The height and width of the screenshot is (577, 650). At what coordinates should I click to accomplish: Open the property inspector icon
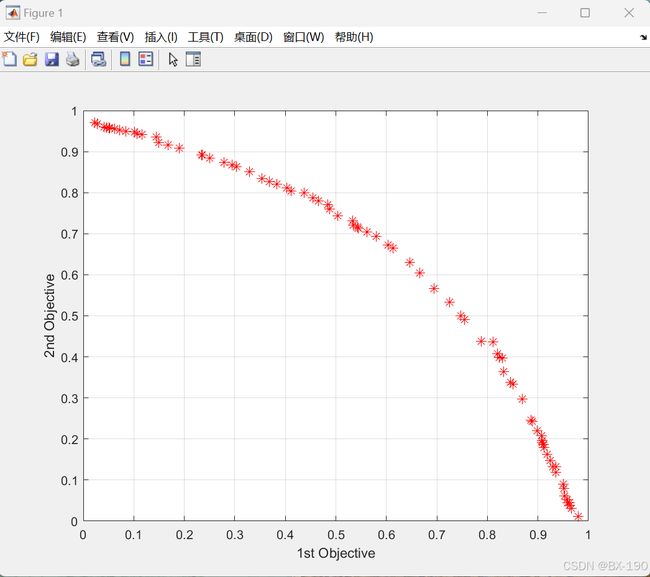coord(193,59)
